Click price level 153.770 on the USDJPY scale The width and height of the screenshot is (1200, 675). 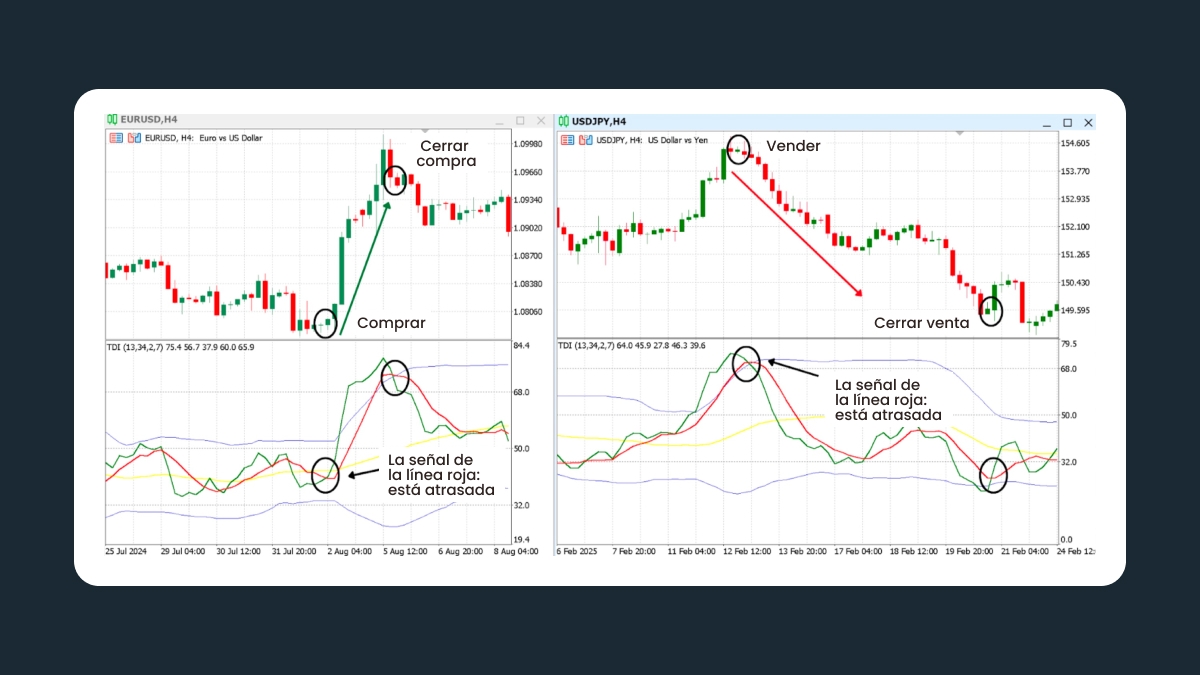pyautogui.click(x=1076, y=172)
